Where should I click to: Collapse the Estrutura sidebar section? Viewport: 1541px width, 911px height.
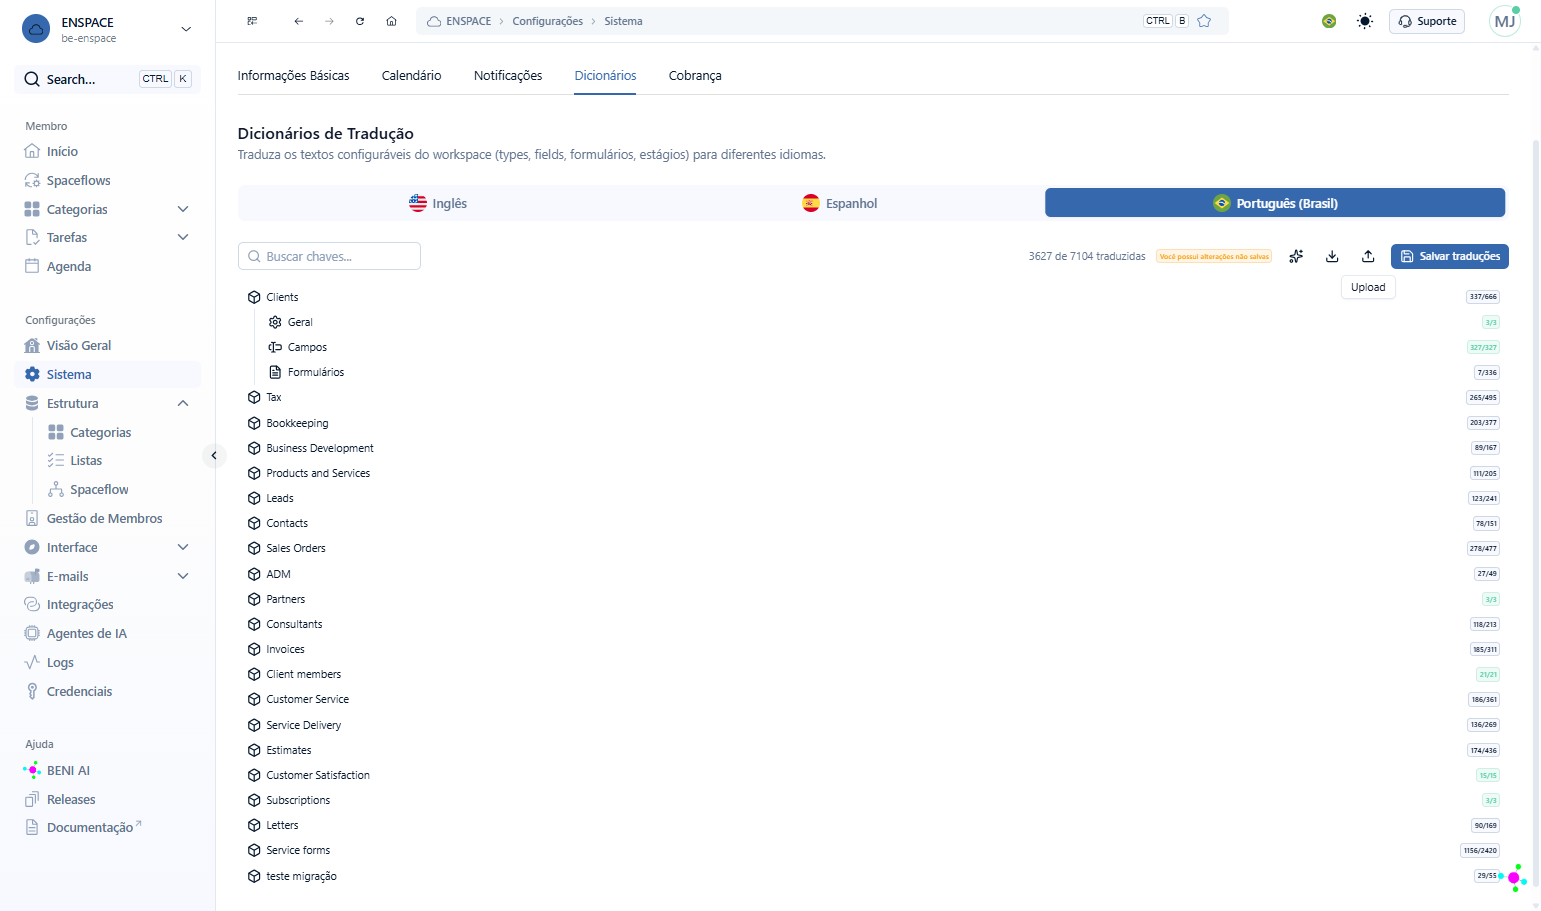(183, 403)
